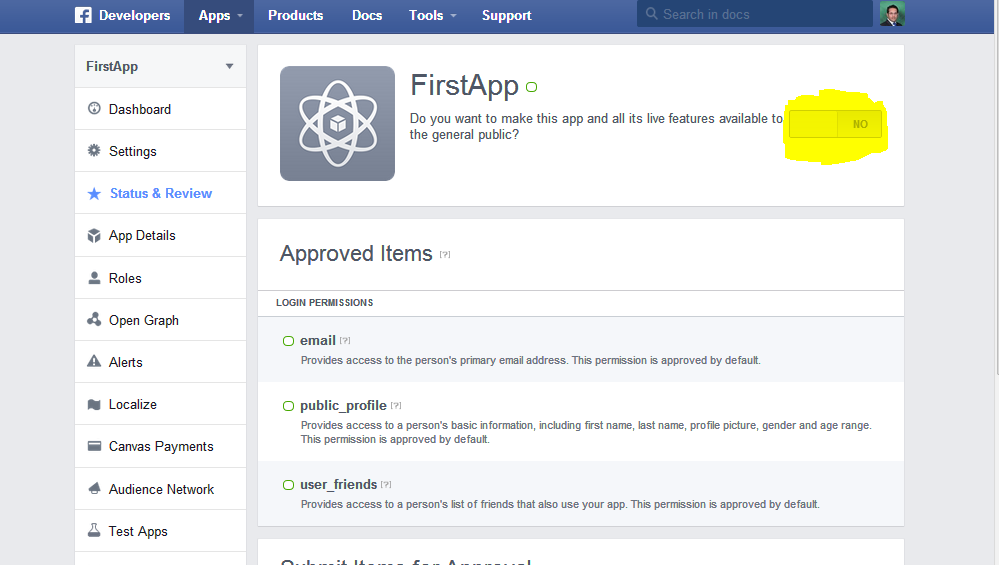Click the public_profile permission name

coord(343,406)
